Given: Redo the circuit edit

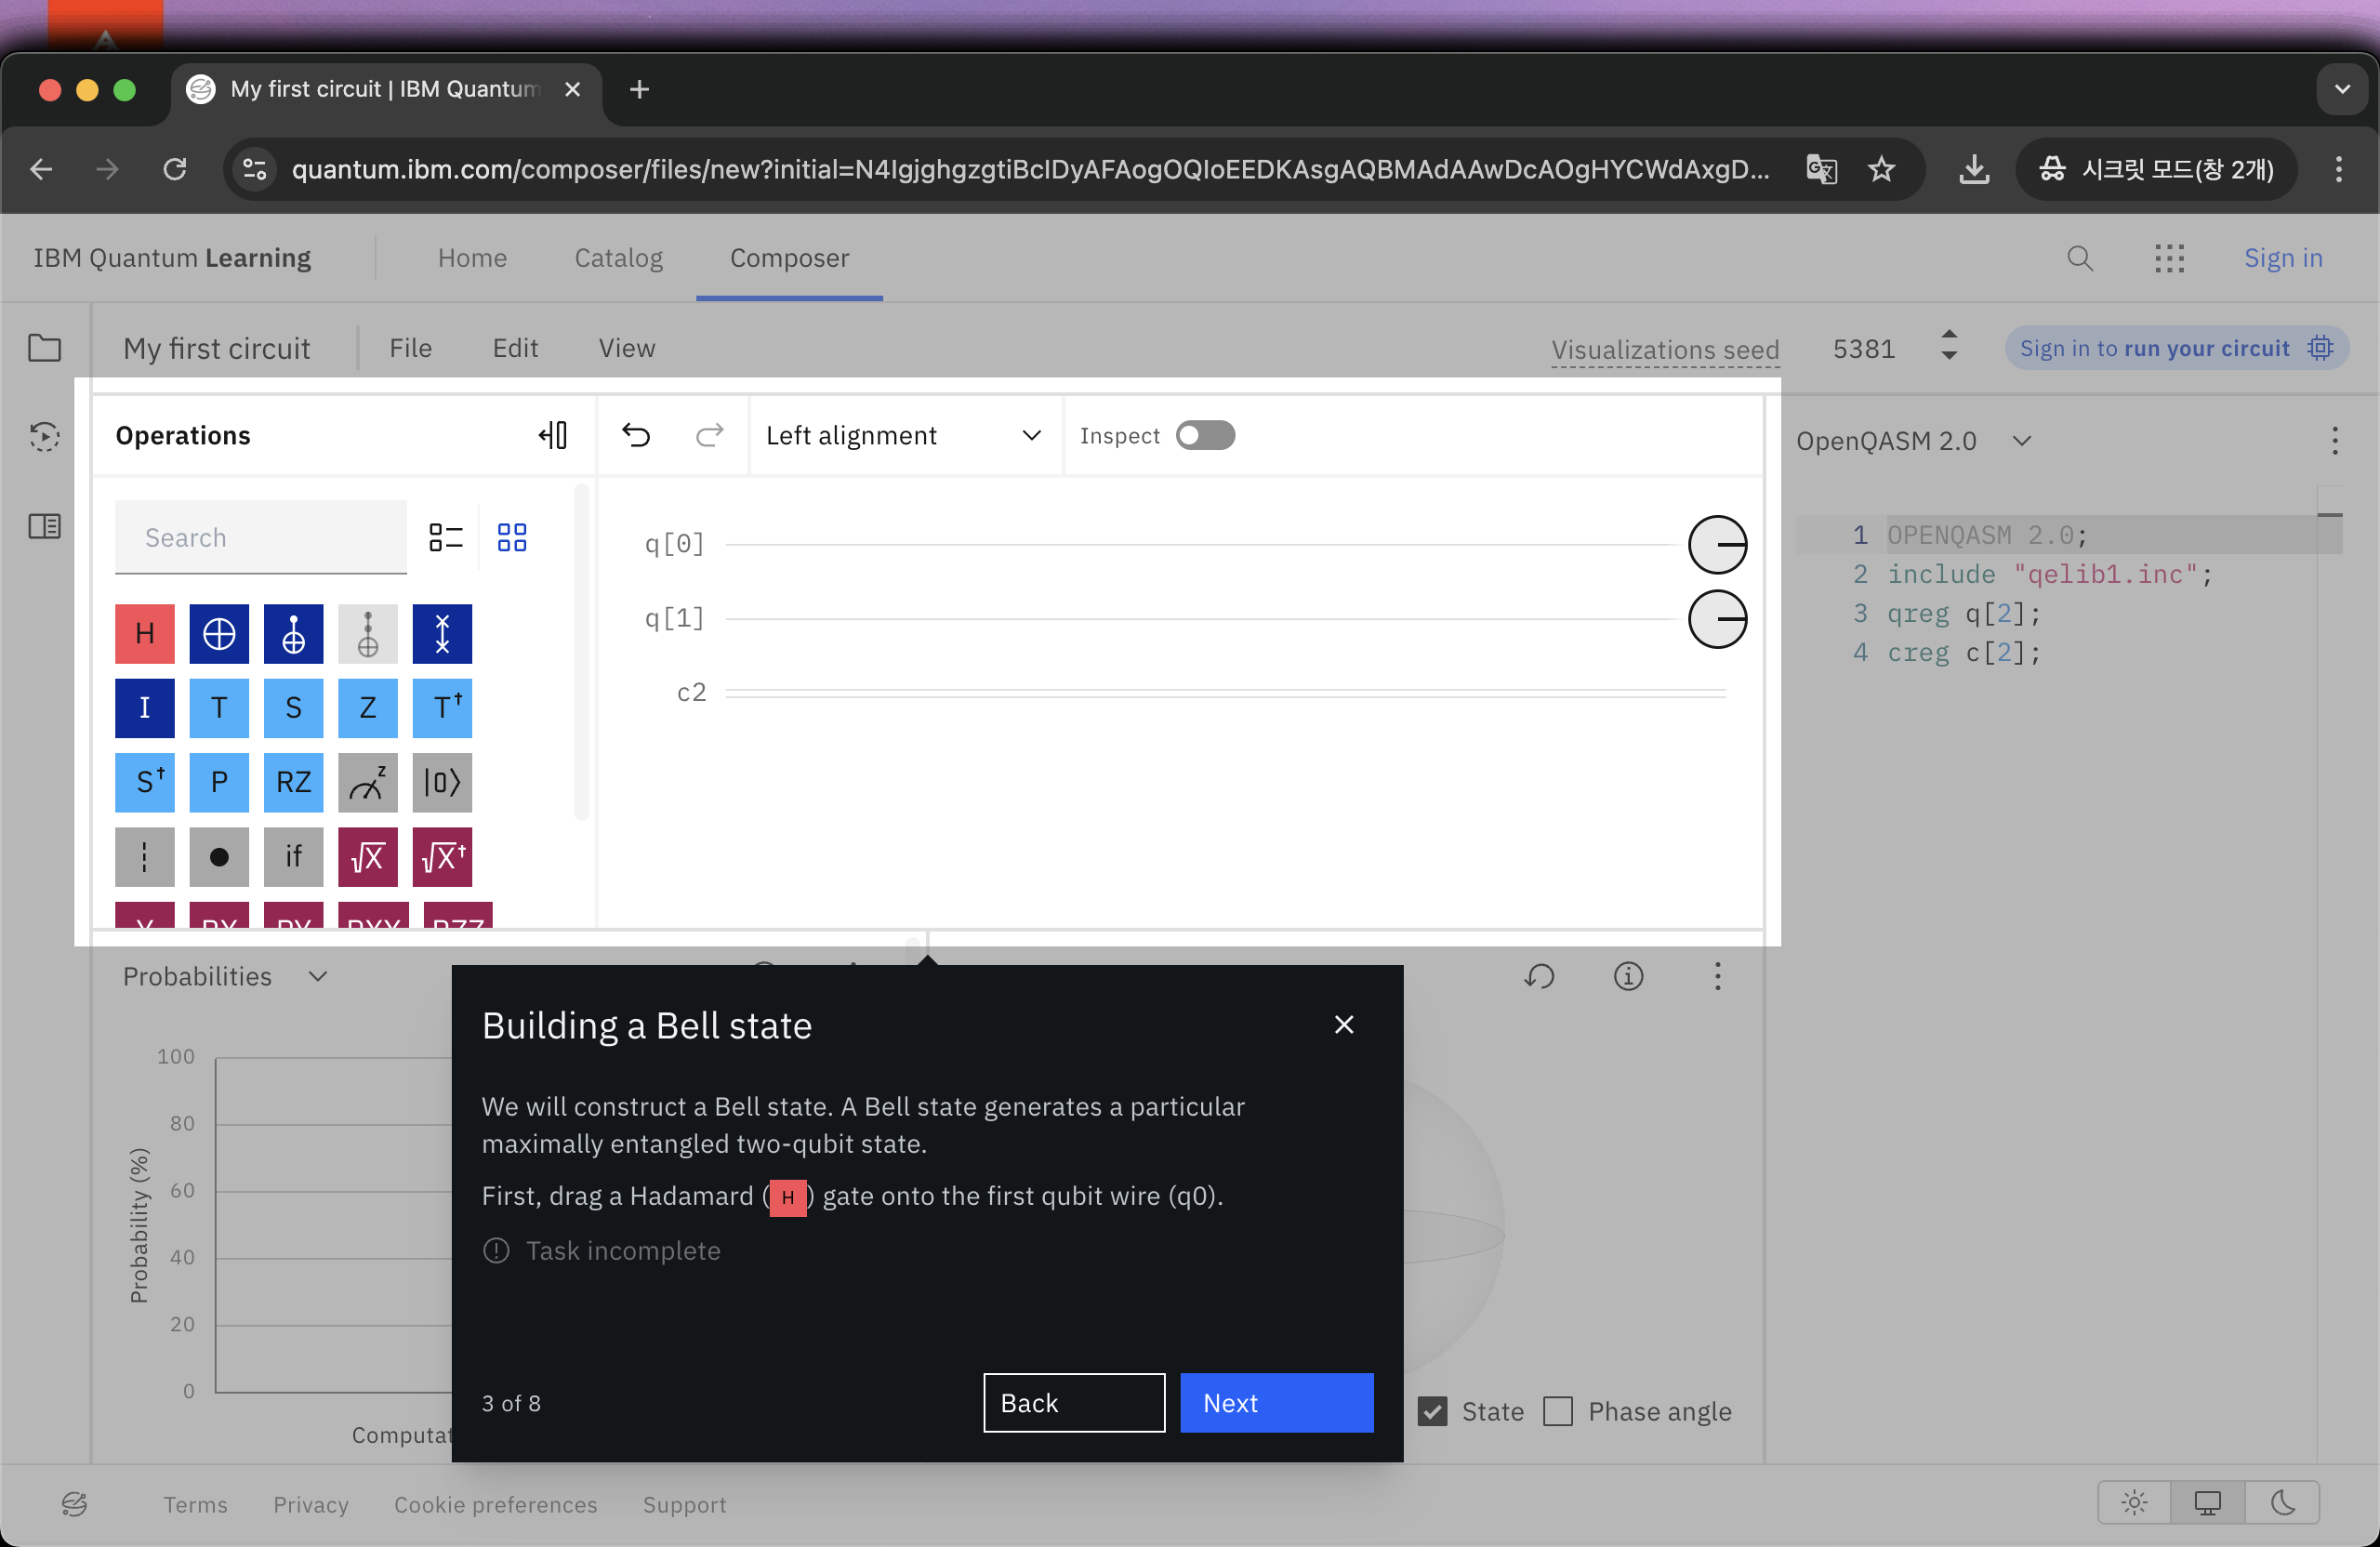Looking at the screenshot, I should [710, 435].
